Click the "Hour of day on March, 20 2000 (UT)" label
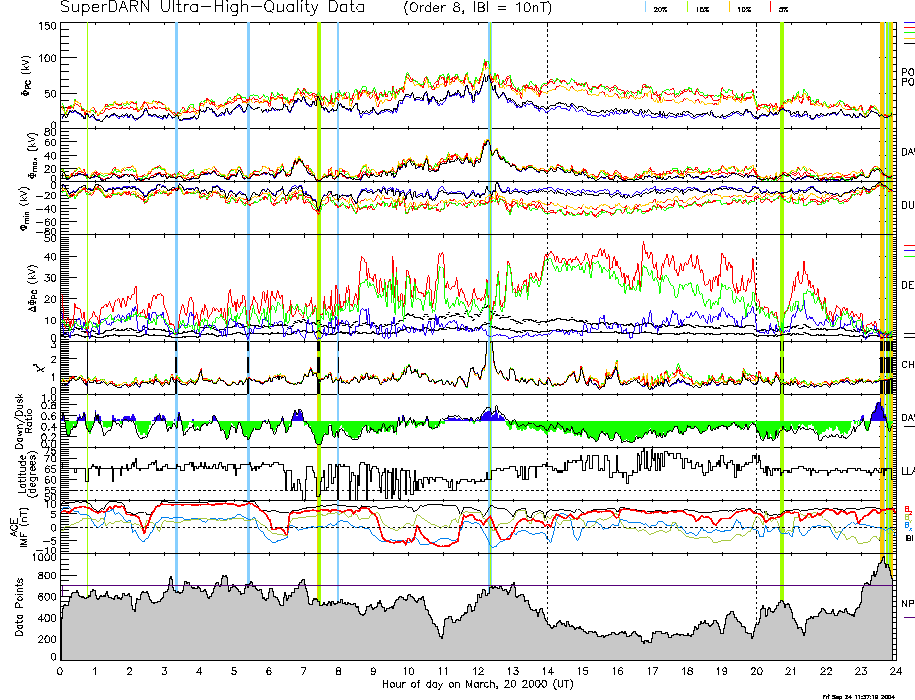The height and width of the screenshot is (700, 915). [x=478, y=685]
